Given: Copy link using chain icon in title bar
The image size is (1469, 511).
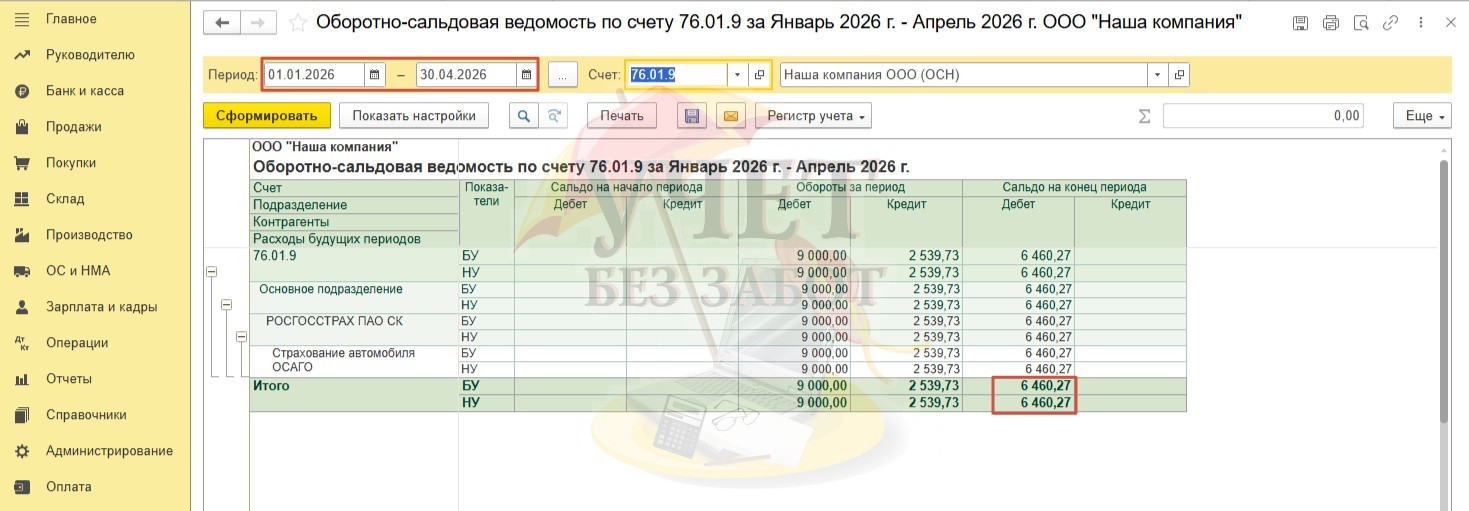Looking at the screenshot, I should click(x=1390, y=23).
